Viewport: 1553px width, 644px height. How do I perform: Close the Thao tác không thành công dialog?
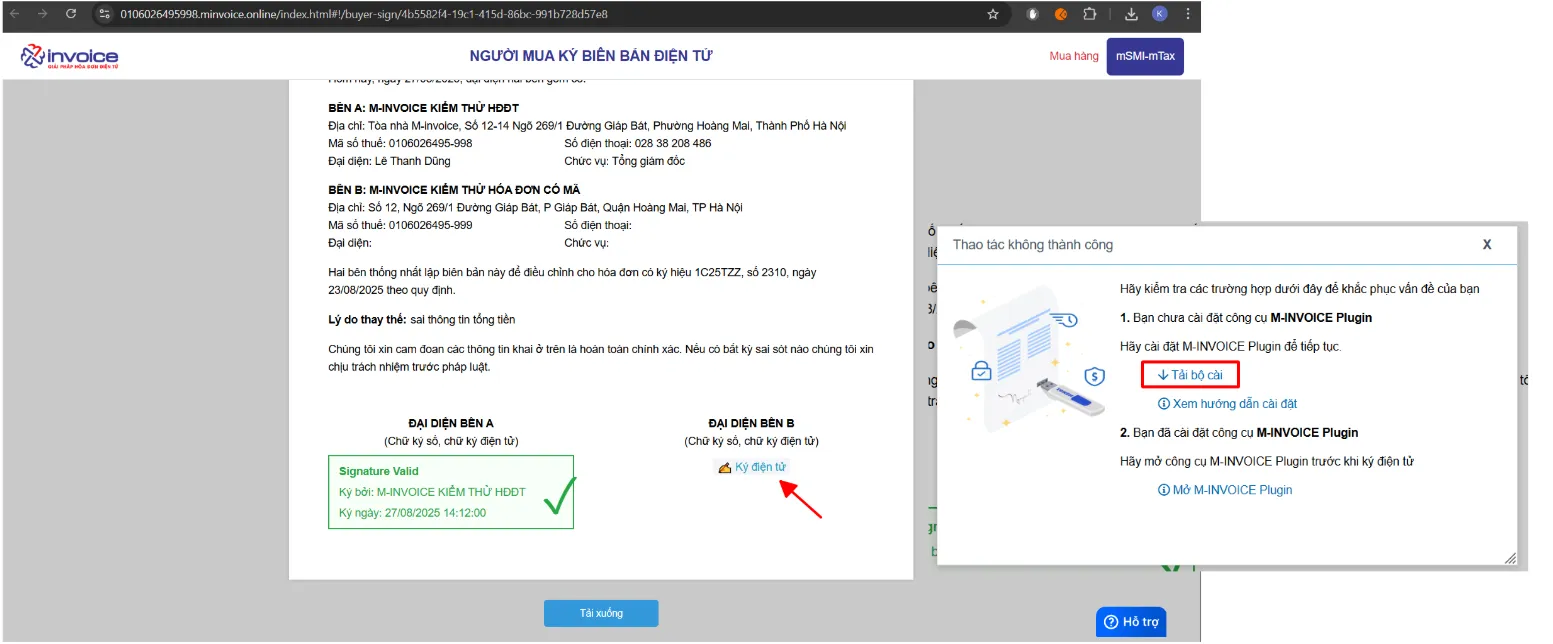pos(1487,244)
